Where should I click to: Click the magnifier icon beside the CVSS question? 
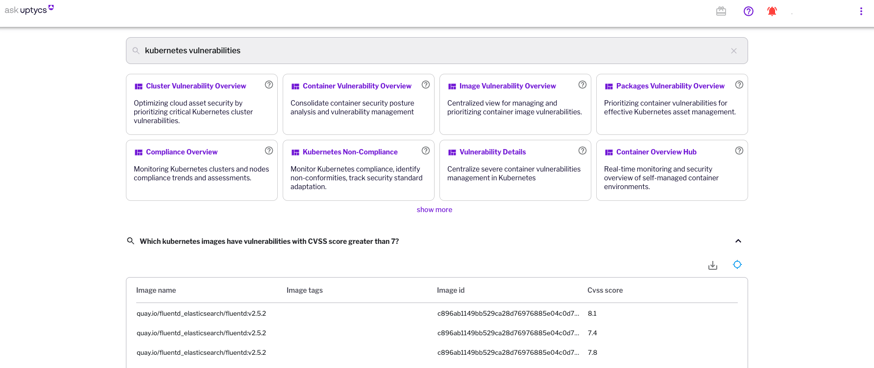point(130,241)
